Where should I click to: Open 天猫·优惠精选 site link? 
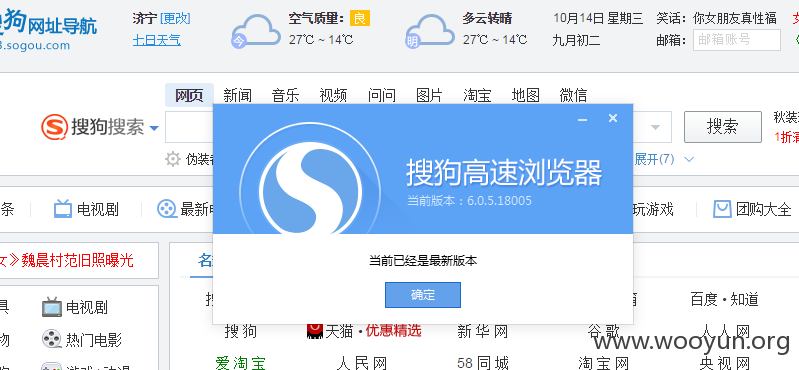point(373,331)
